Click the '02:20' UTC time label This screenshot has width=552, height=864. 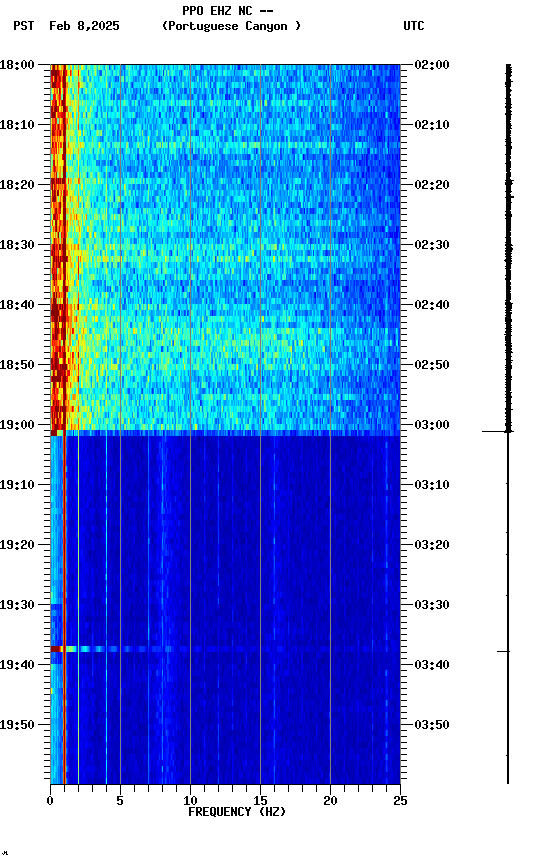point(432,185)
